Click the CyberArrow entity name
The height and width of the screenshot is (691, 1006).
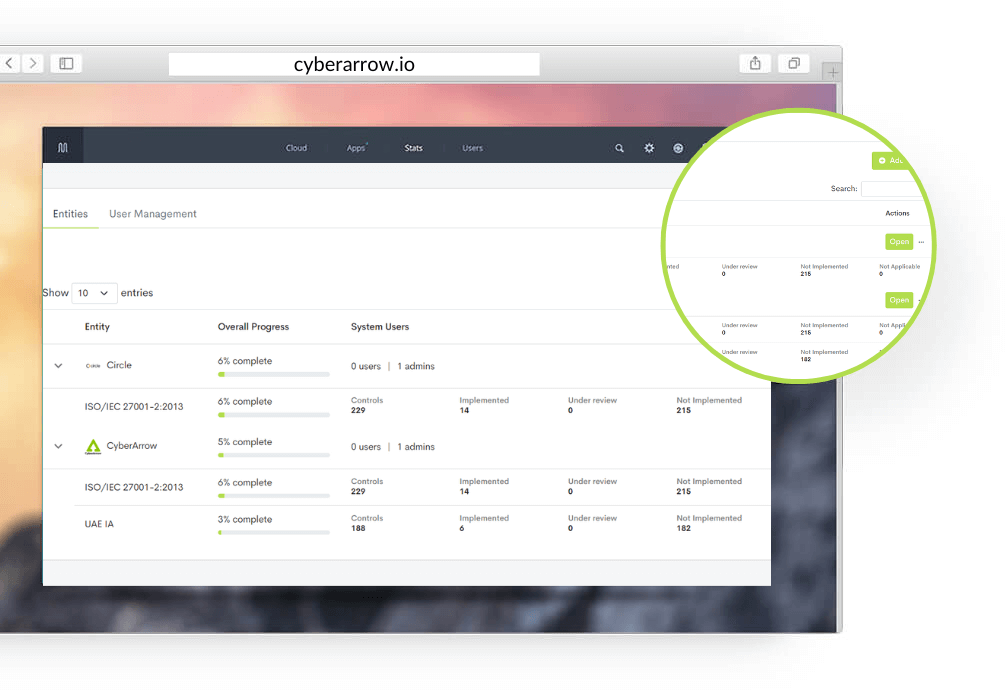pos(132,446)
